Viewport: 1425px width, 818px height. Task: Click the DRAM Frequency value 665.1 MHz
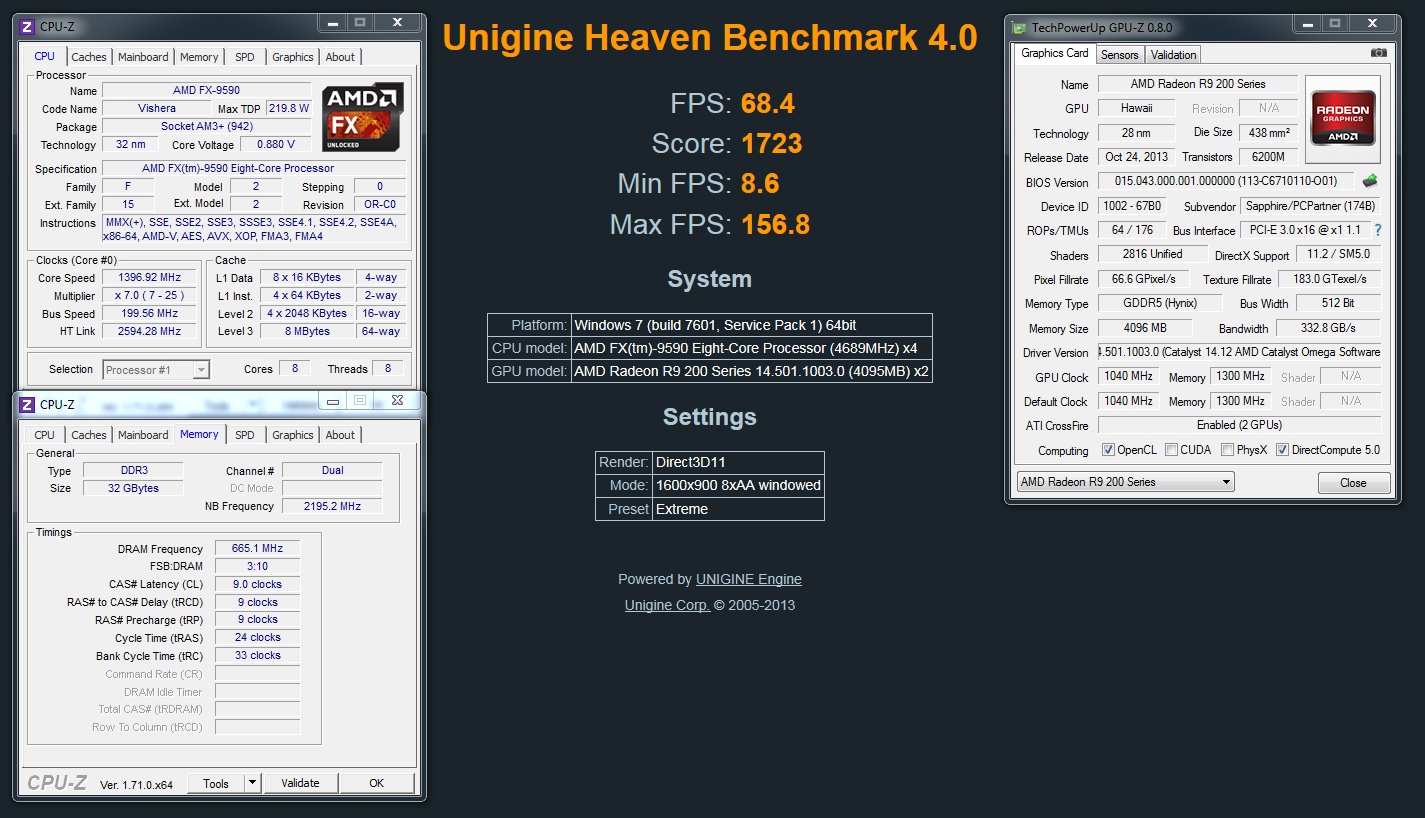click(257, 548)
